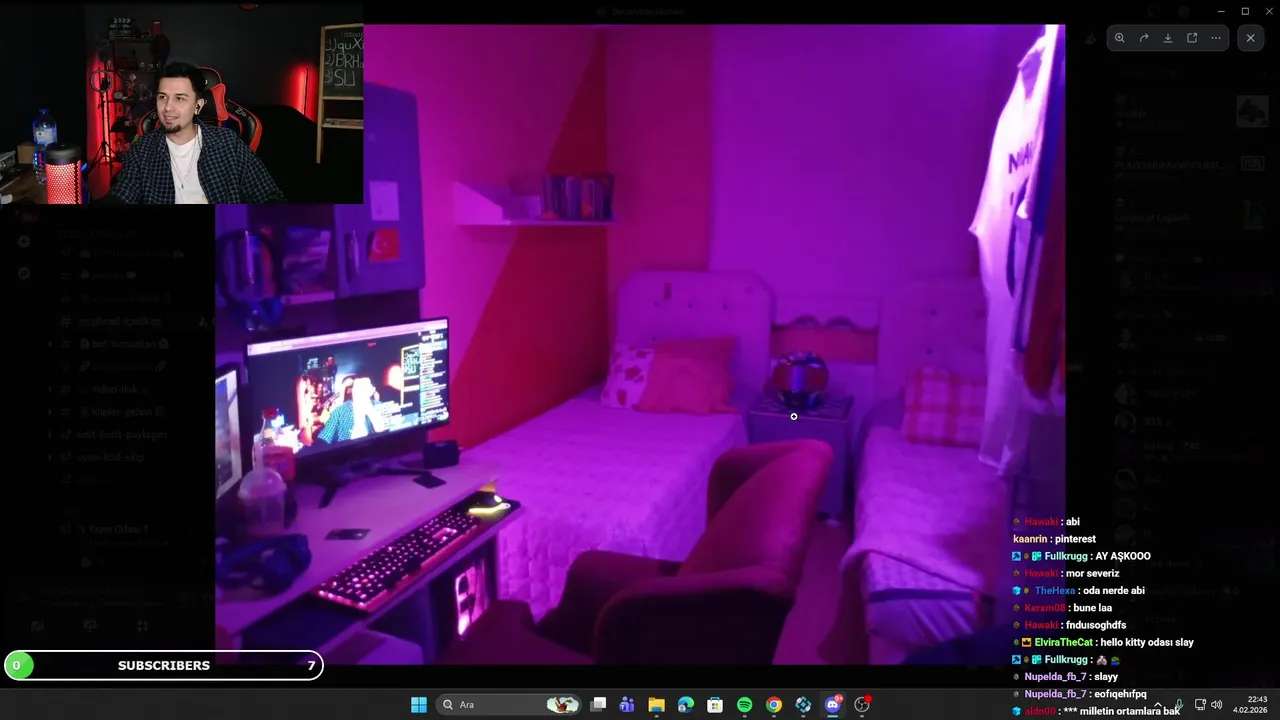
Task: Open Microsoft Edge from the taskbar
Action: (x=685, y=705)
